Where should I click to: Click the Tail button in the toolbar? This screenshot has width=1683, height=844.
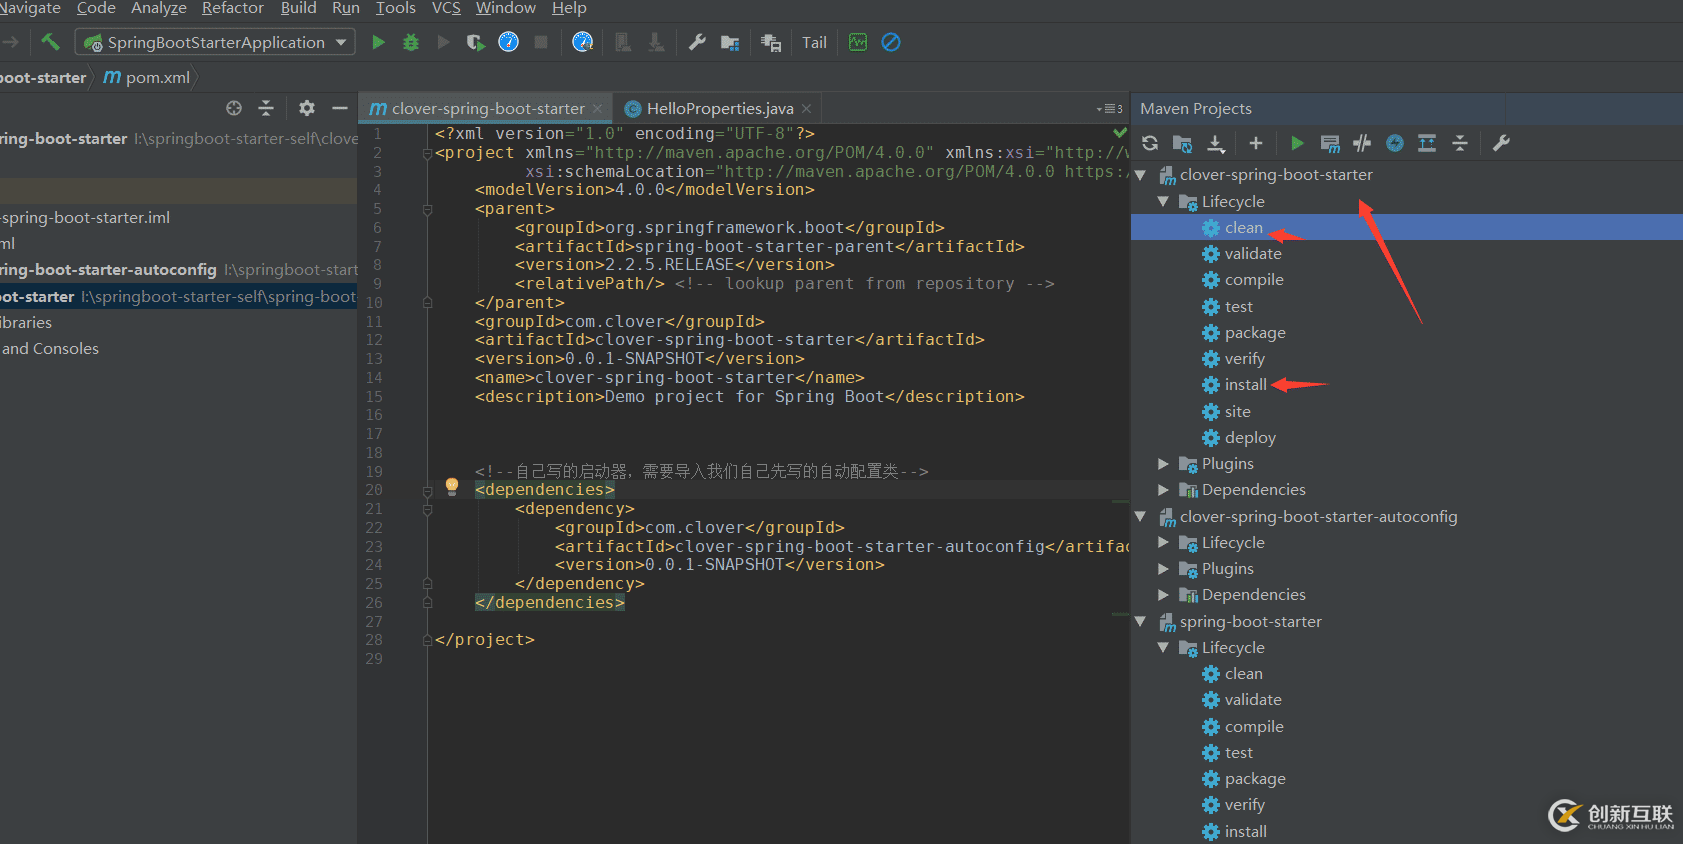click(x=814, y=43)
